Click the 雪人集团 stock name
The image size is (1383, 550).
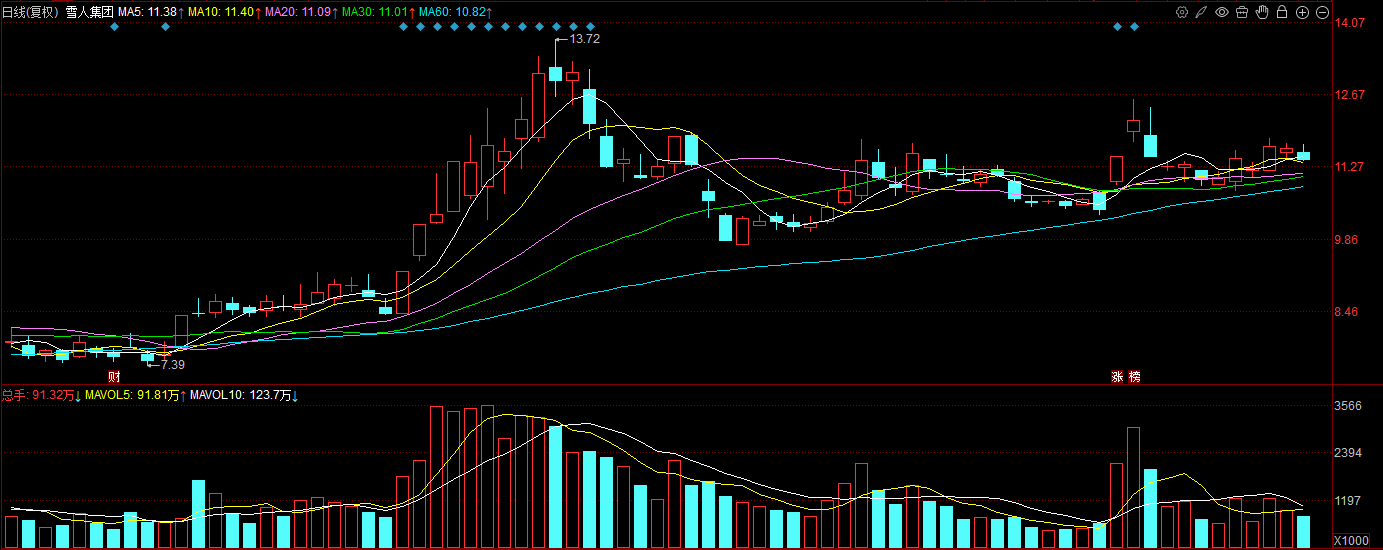[x=90, y=11]
